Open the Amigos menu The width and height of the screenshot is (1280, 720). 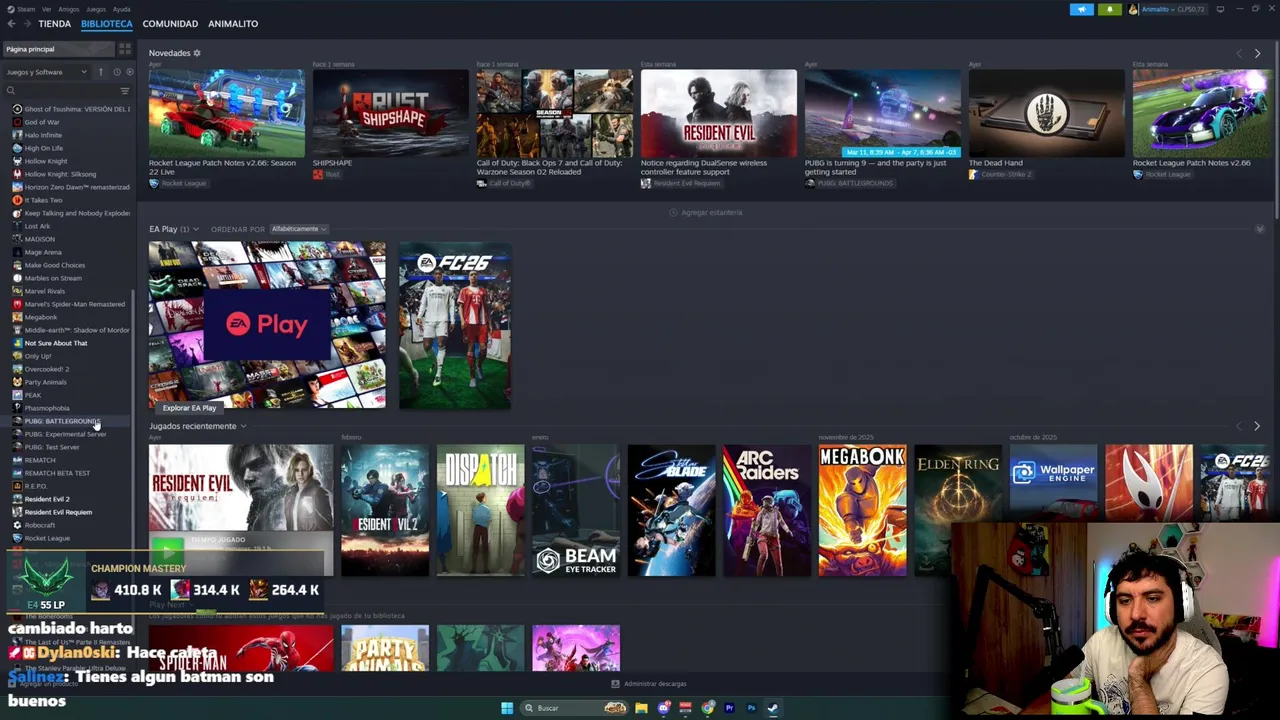(70, 9)
